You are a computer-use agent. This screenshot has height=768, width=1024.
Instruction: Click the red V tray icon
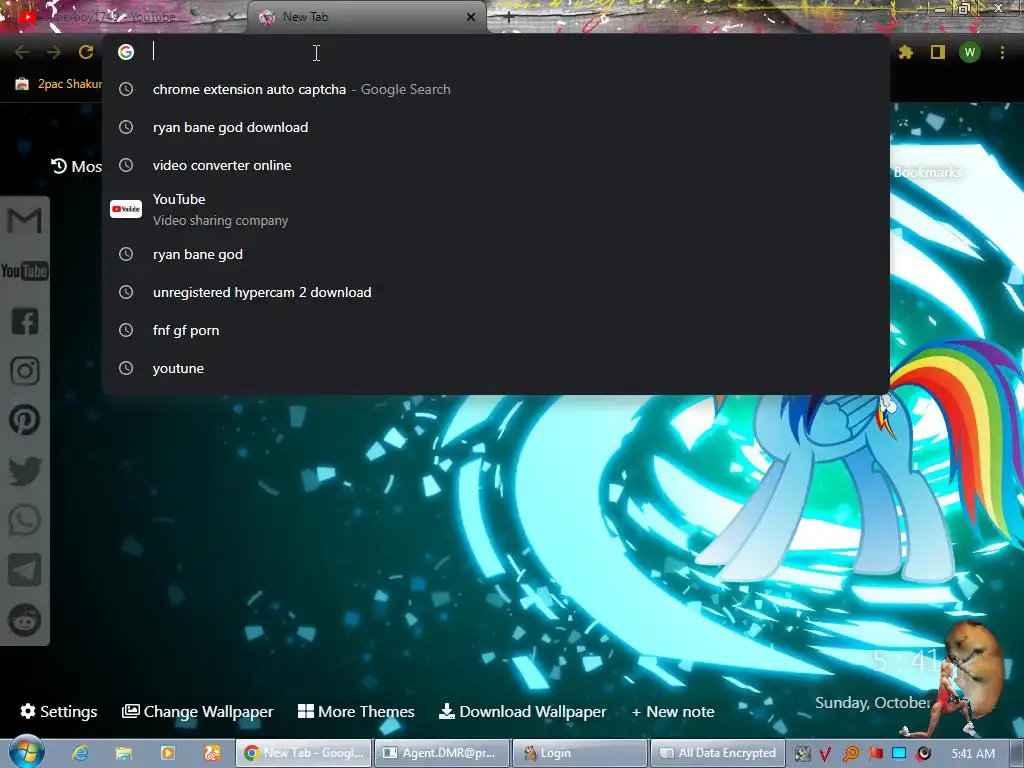coord(825,754)
